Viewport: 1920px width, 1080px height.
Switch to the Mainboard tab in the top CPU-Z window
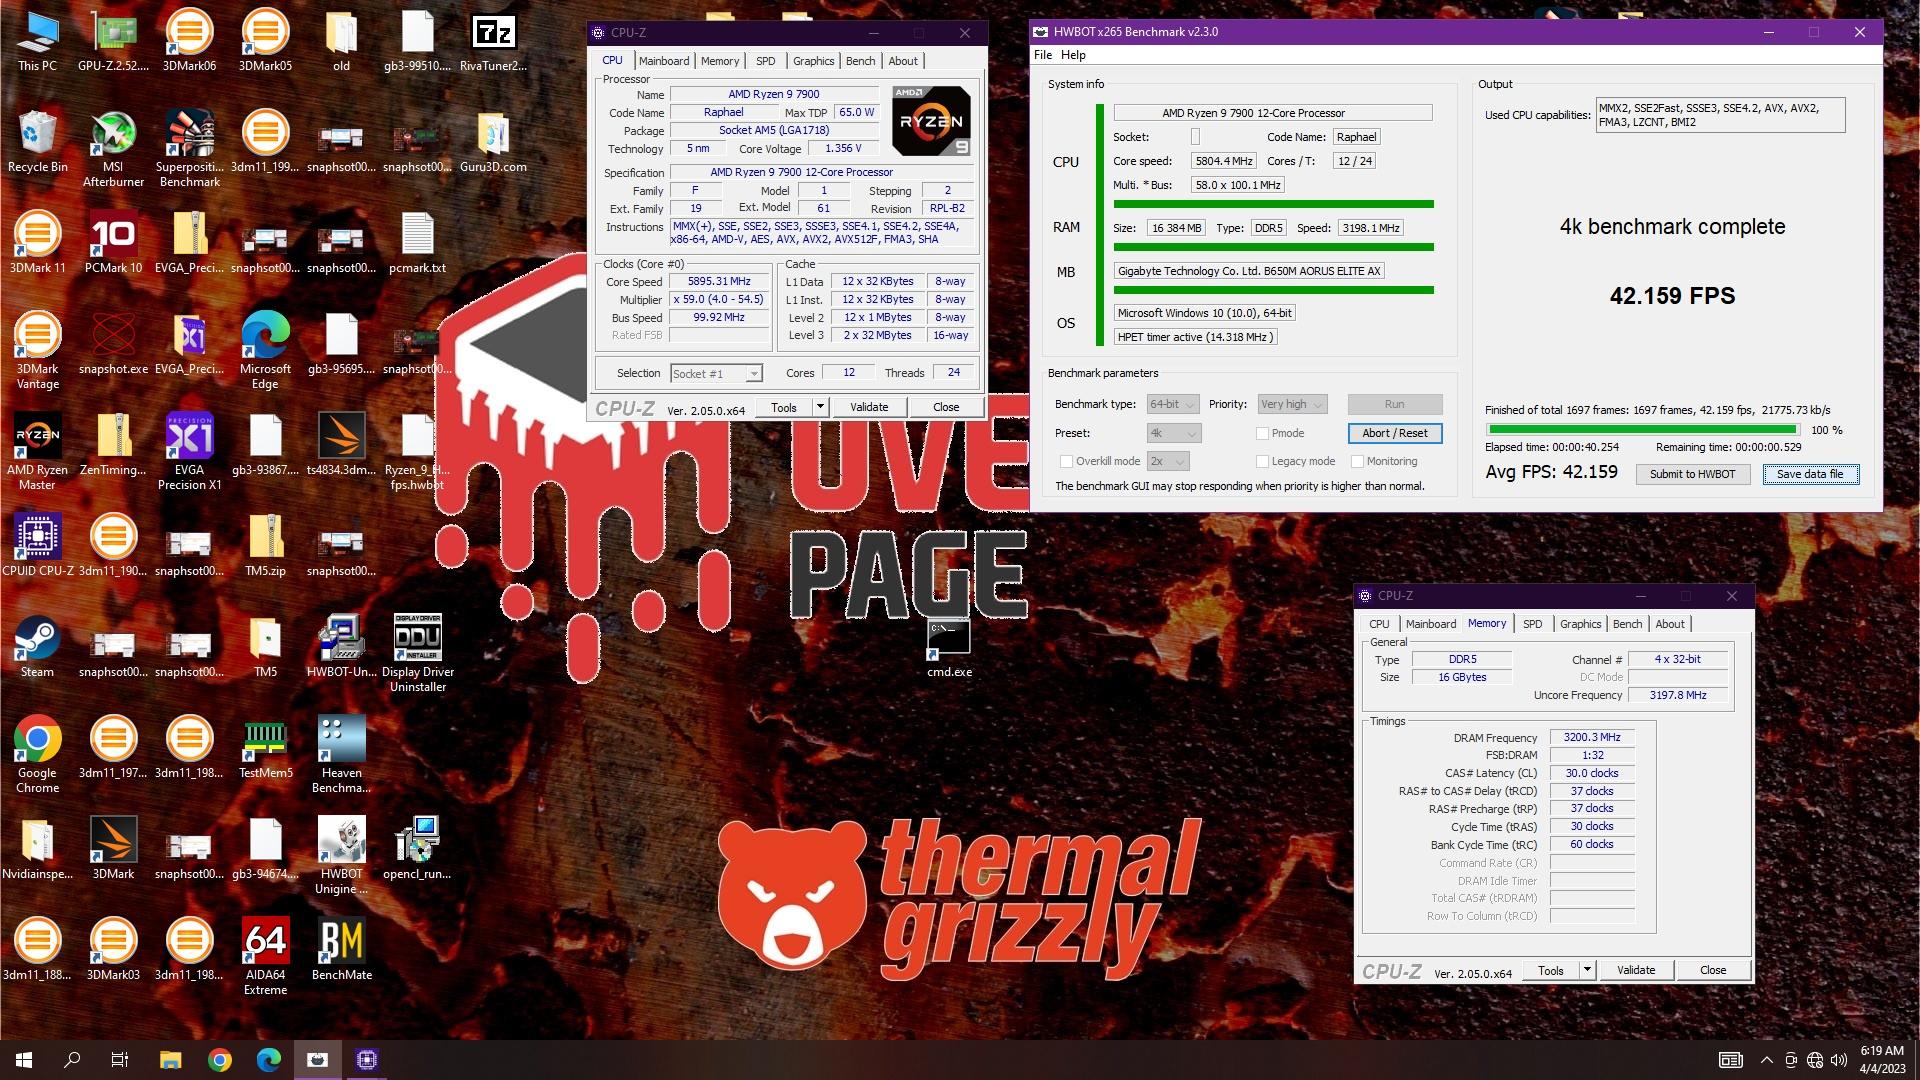click(x=664, y=61)
